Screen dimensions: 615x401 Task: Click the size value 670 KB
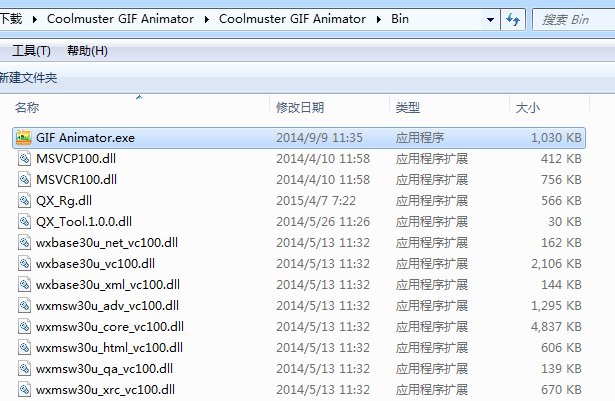pos(561,390)
